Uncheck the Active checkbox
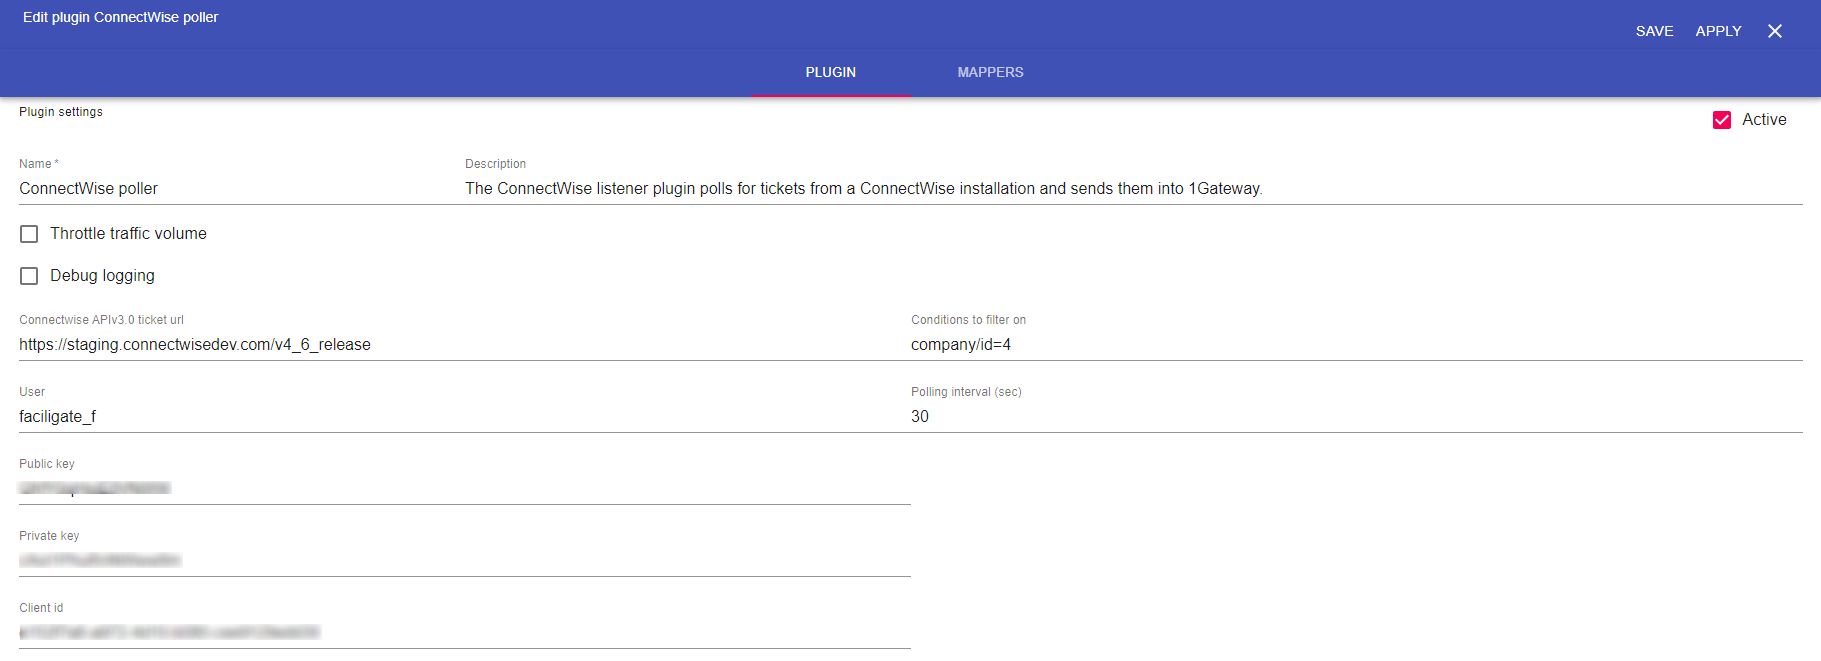Viewport: 1821px width, 661px height. click(x=1722, y=120)
